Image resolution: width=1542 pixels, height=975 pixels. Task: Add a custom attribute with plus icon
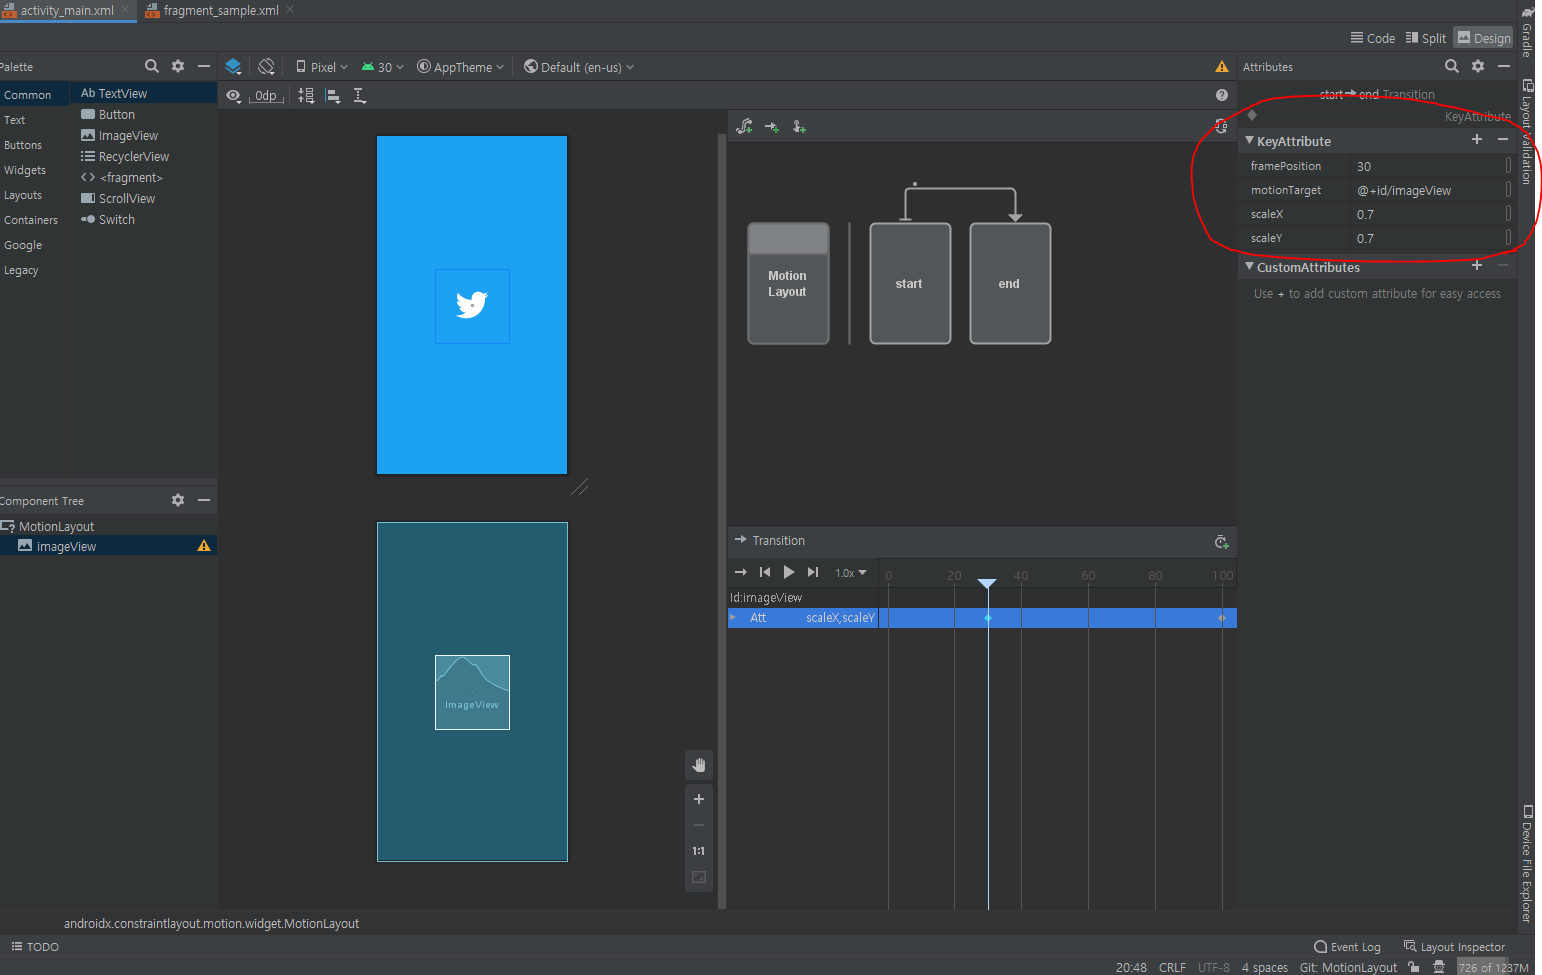(x=1477, y=266)
